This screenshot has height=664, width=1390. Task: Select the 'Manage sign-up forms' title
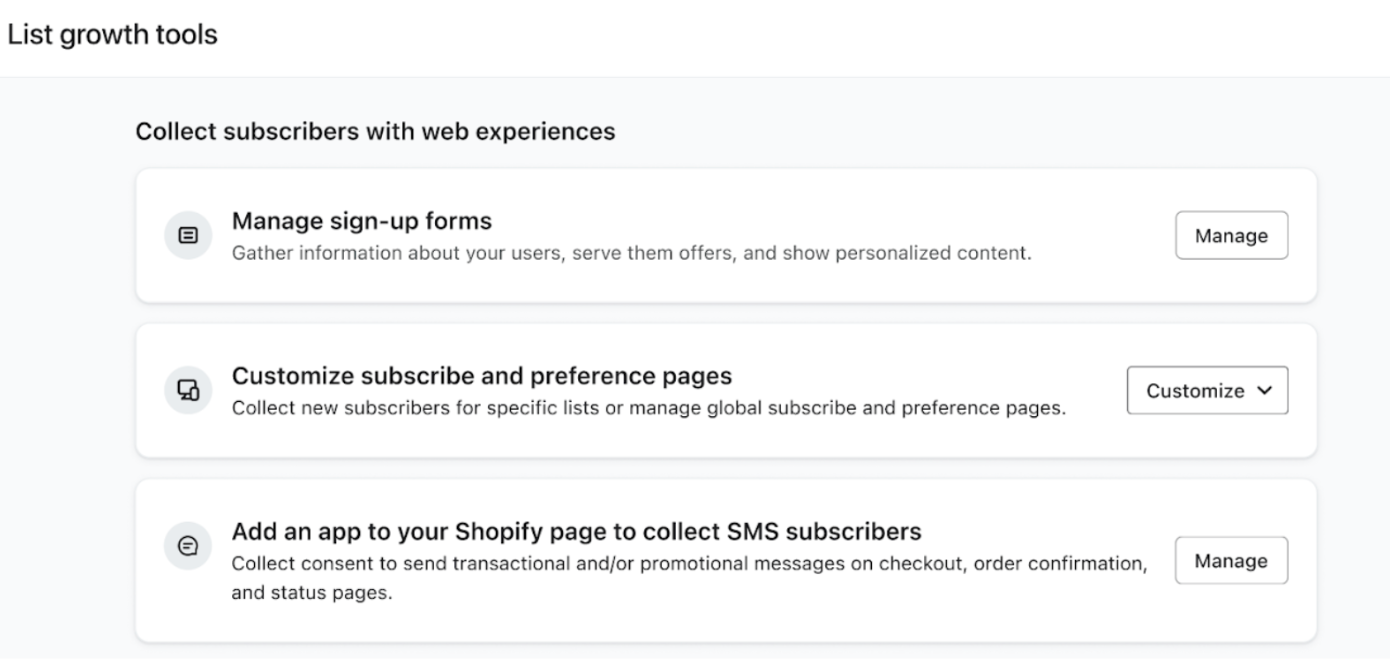click(361, 220)
